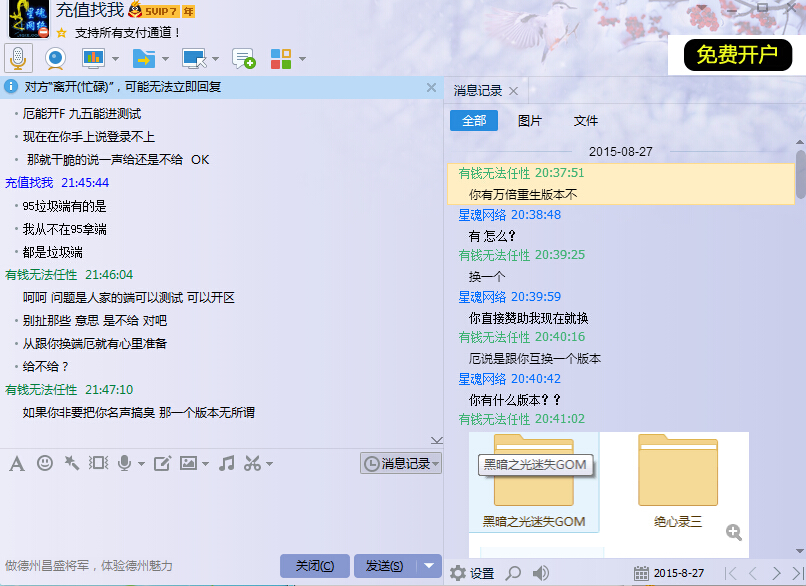The height and width of the screenshot is (586, 806).
Task: Start a voice call with microphone icon
Action: [18, 58]
